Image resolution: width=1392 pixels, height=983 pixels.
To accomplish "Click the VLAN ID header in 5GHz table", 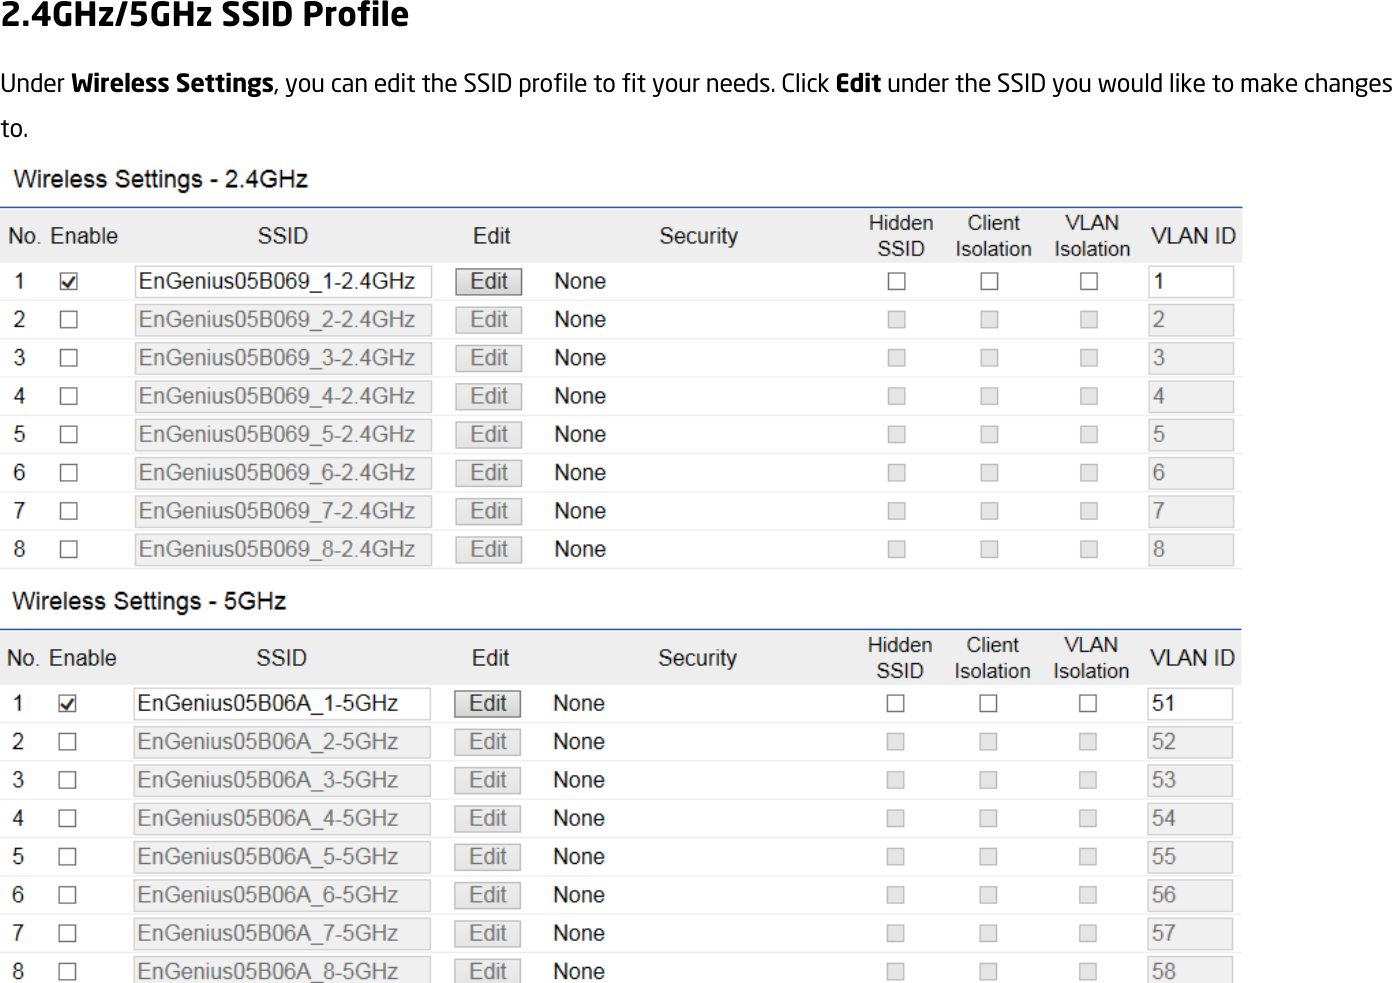I will (1192, 658).
